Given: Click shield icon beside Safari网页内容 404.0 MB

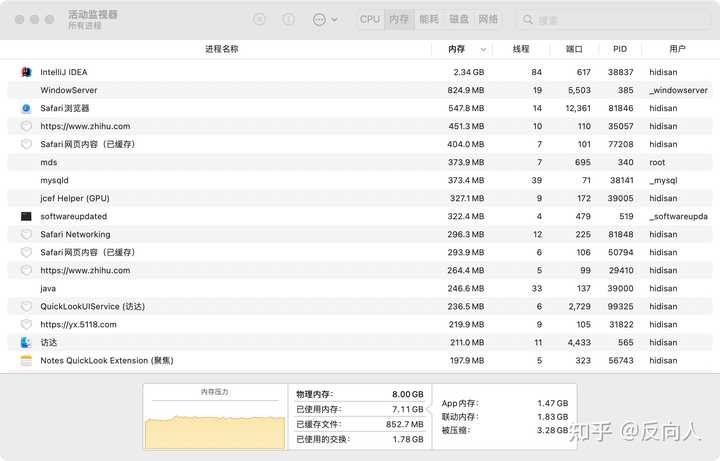Looking at the screenshot, I should 26,144.
